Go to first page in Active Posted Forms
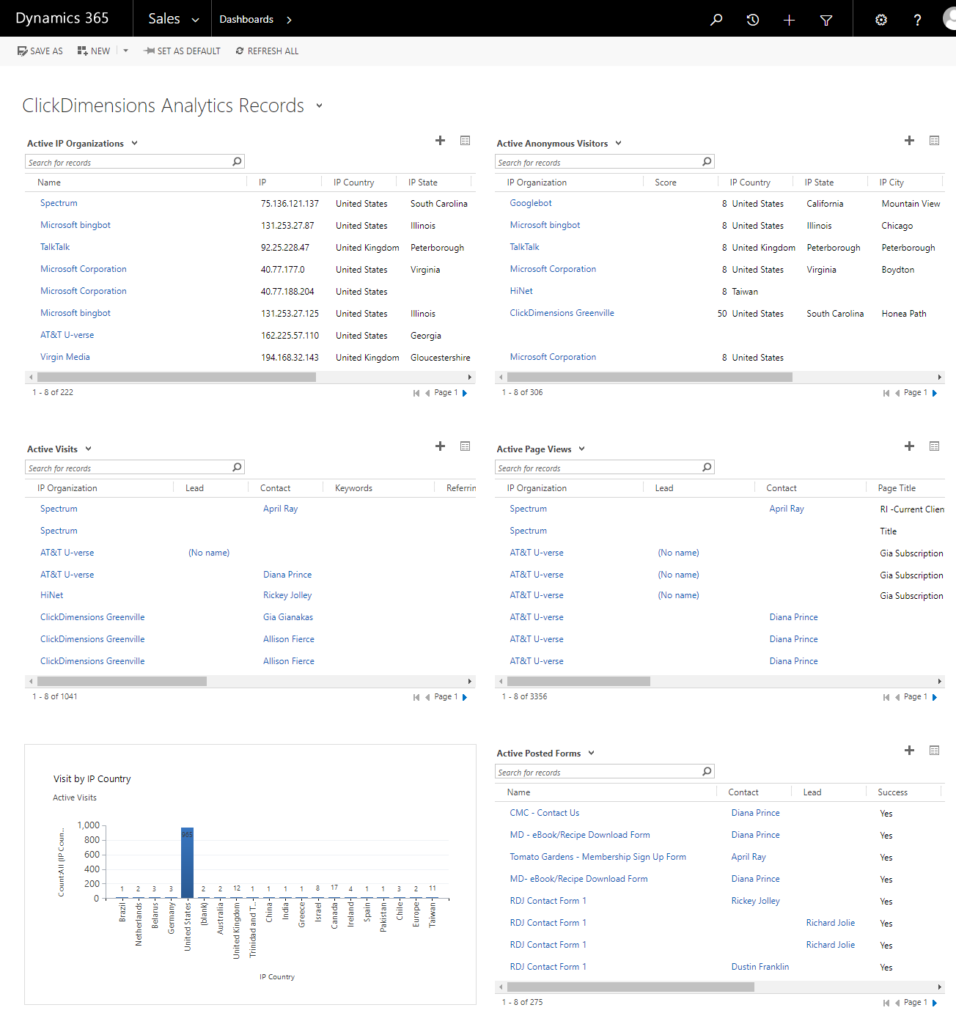 point(885,1003)
